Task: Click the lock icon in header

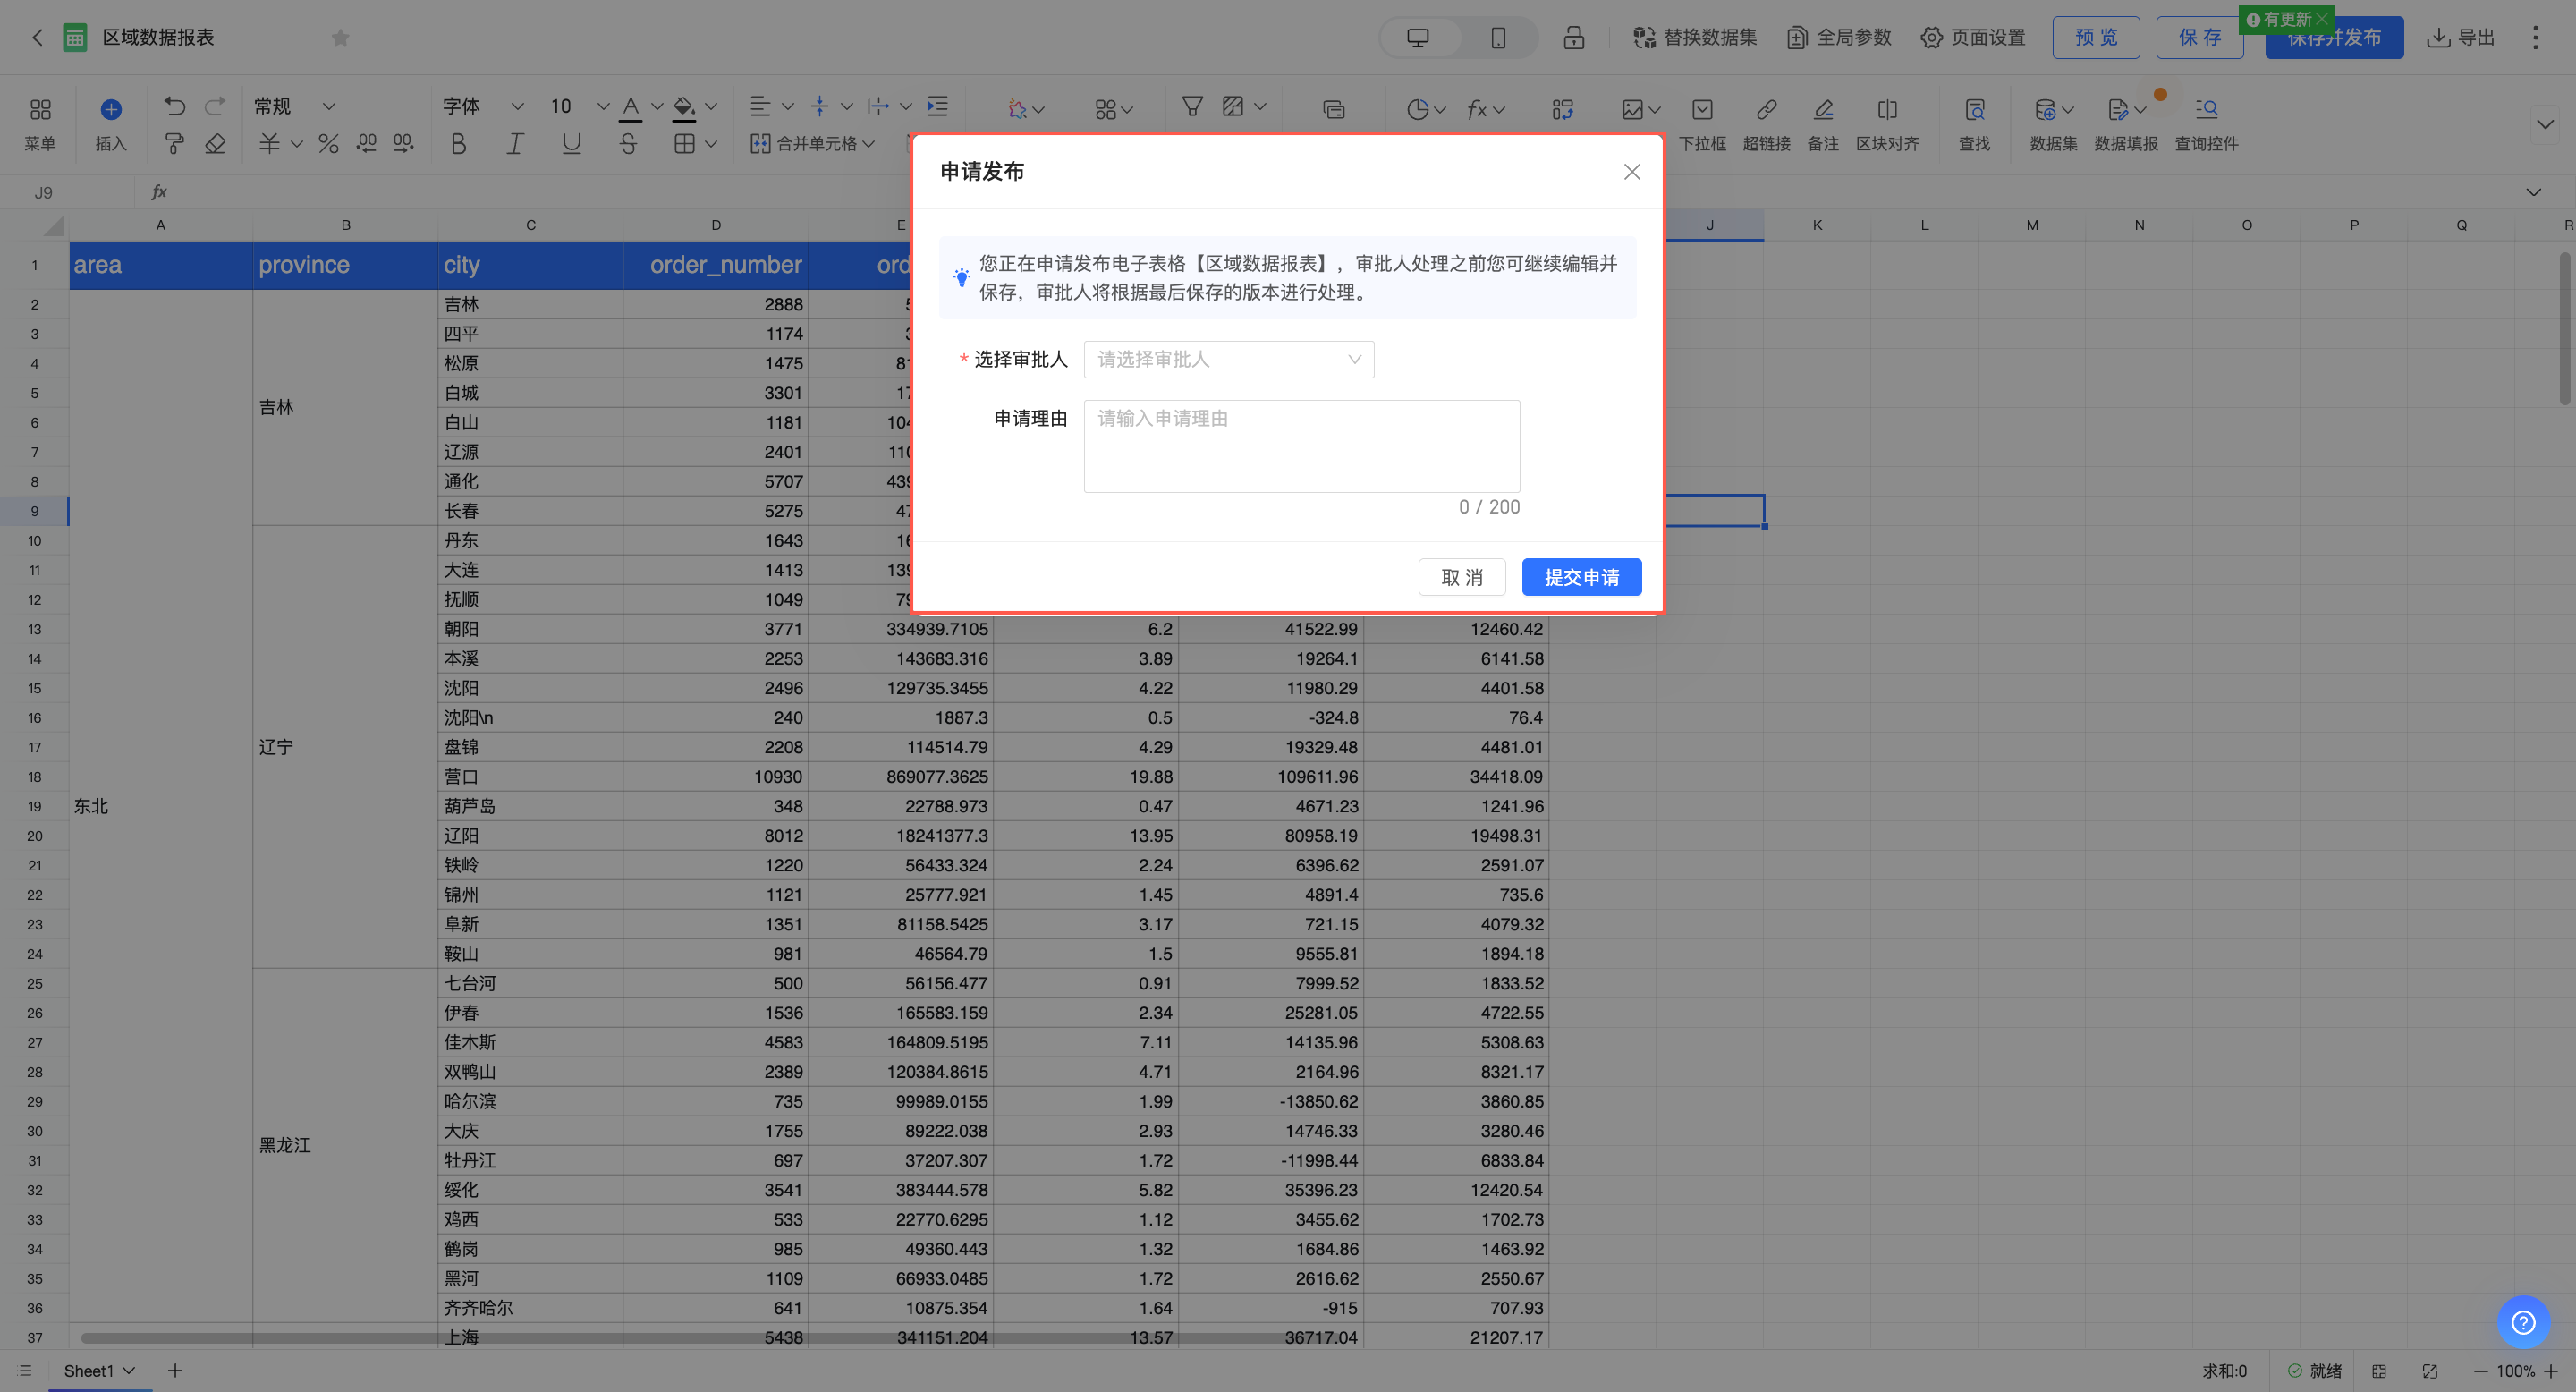Action: click(1573, 38)
